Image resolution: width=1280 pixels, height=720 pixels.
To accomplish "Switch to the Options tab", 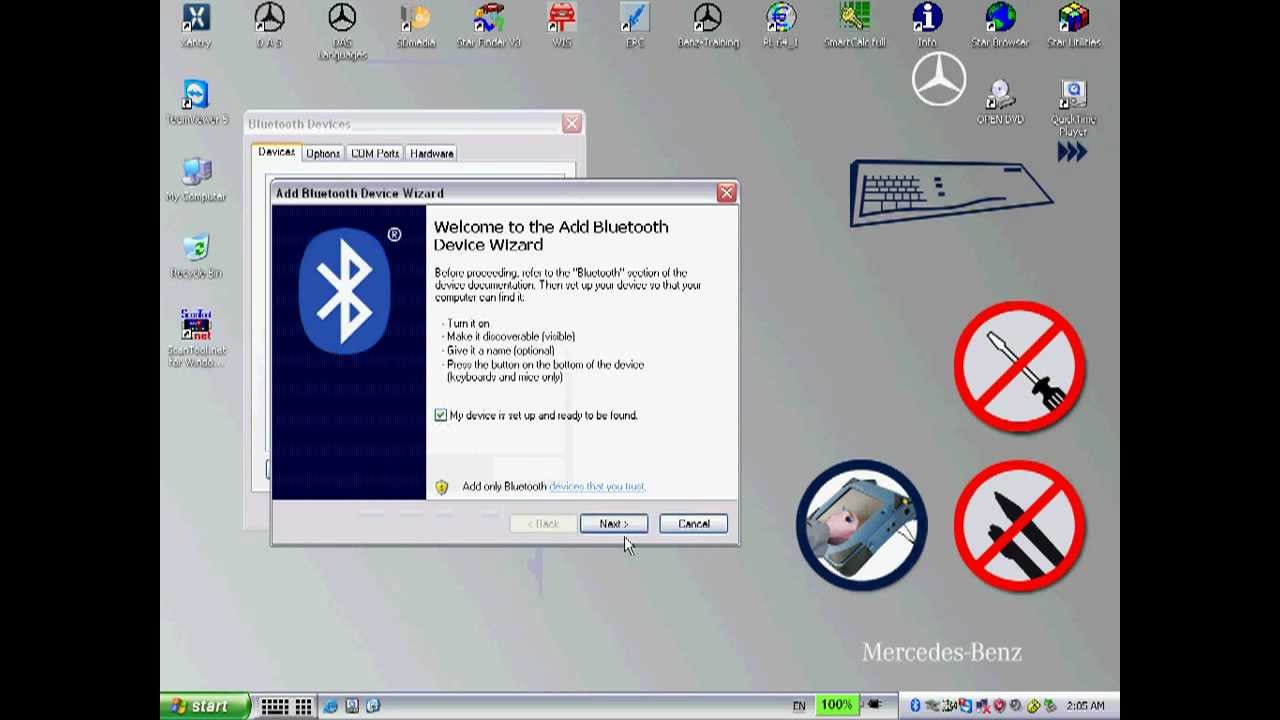I will (x=322, y=153).
